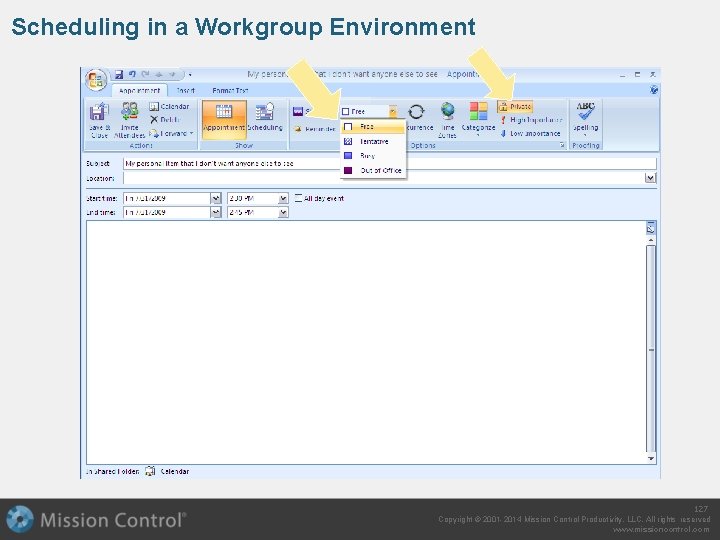Switch to the Appointment ribbon tab
Image resolution: width=720 pixels, height=540 pixels.
(140, 90)
